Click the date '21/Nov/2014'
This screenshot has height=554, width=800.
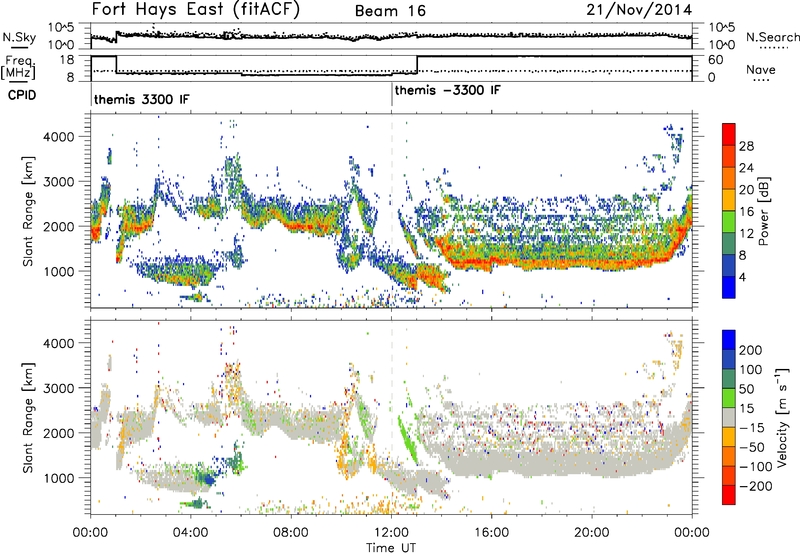coord(639,10)
